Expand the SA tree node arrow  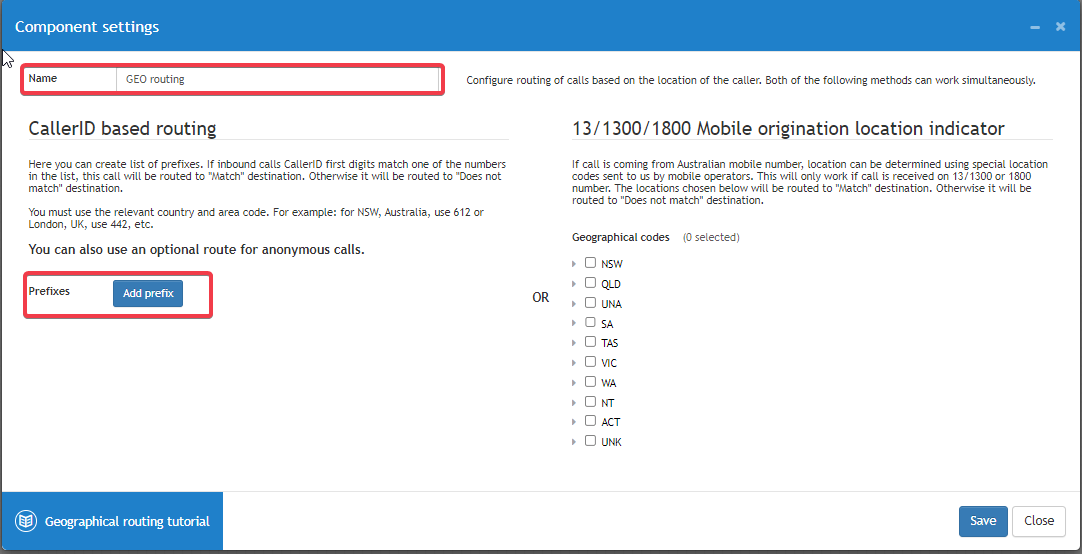574,324
